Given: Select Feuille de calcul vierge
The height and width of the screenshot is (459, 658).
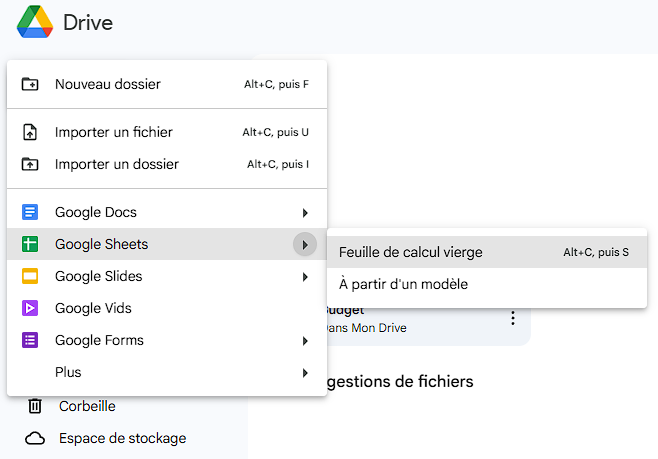Looking at the screenshot, I should click(x=410, y=252).
